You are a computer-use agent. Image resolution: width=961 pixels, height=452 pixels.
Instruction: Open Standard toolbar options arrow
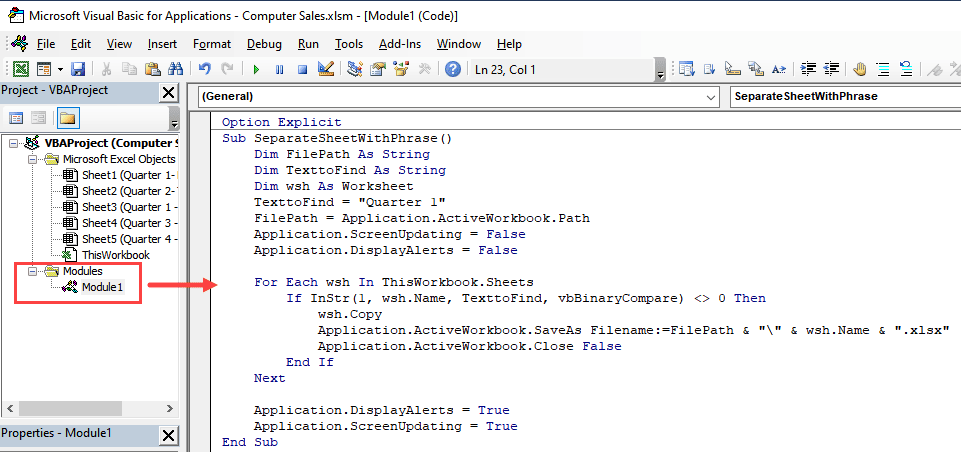click(x=660, y=71)
